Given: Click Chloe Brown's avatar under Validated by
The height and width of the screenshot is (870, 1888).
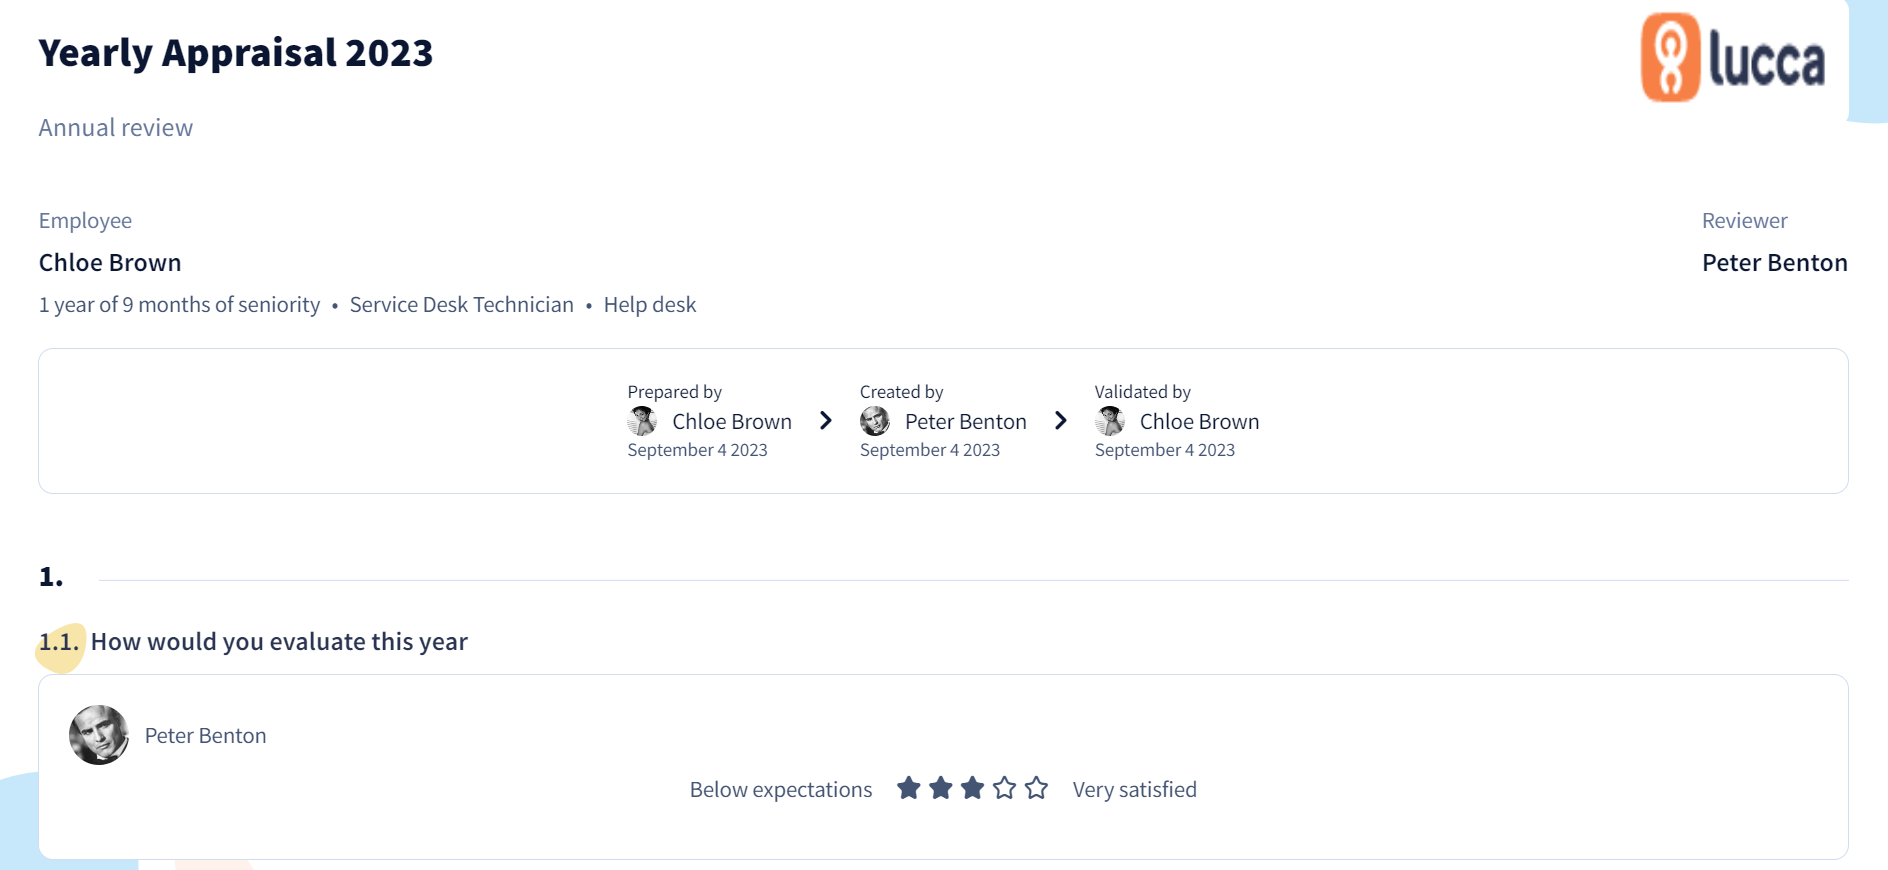Looking at the screenshot, I should click(1110, 421).
